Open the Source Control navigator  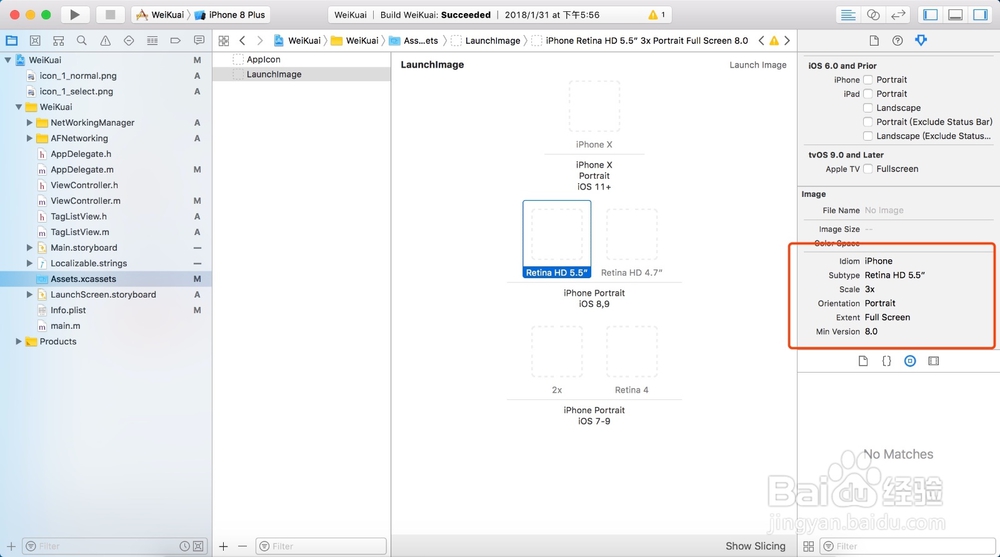pos(35,40)
